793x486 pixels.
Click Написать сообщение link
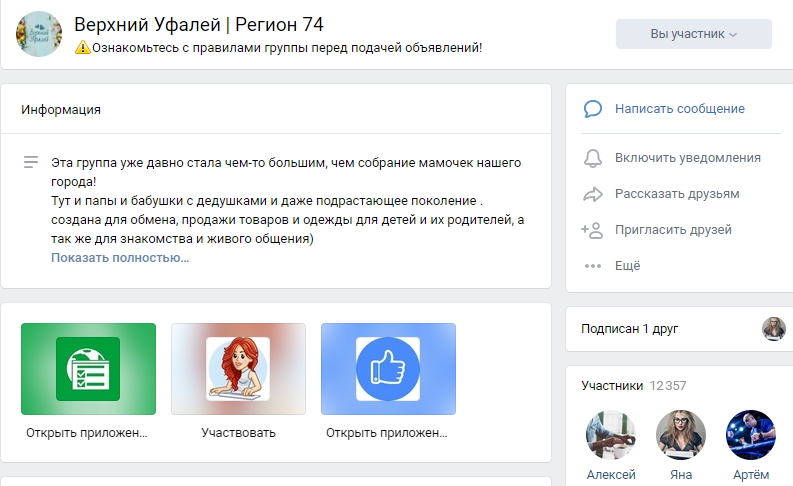(680, 109)
